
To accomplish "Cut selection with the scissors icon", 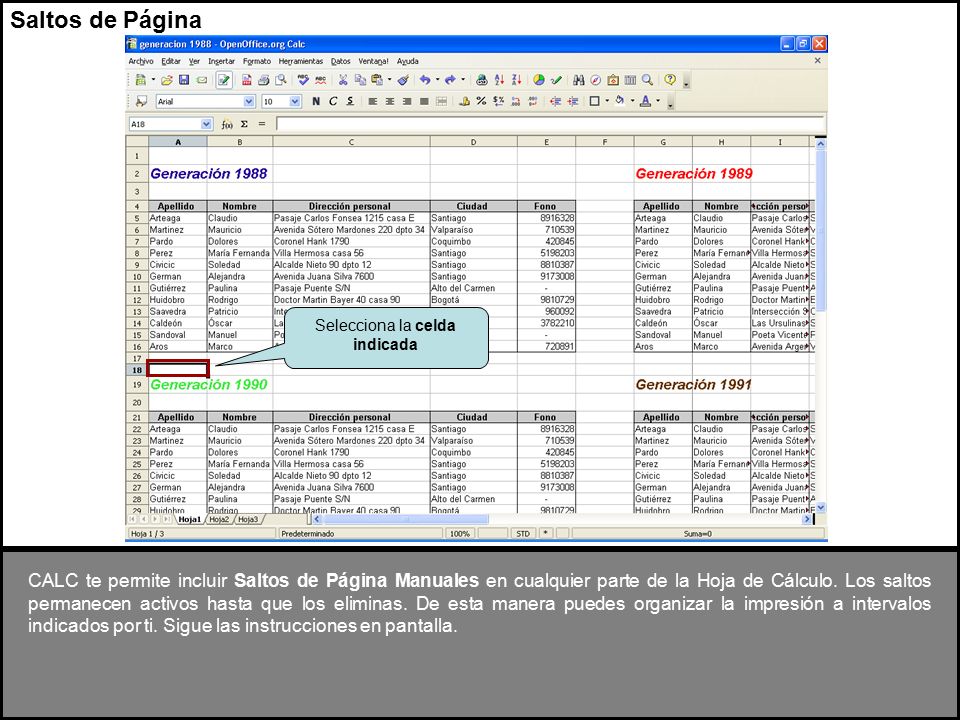I will (x=343, y=80).
